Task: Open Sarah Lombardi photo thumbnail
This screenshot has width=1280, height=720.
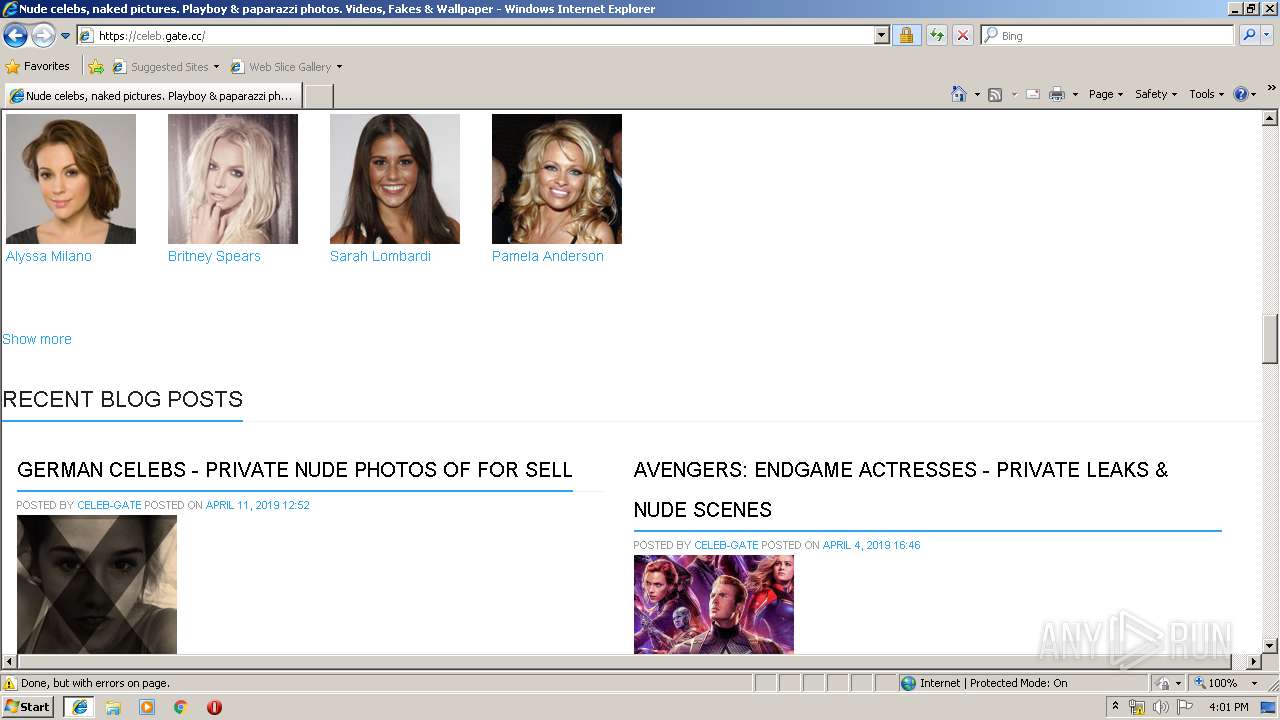Action: click(395, 179)
